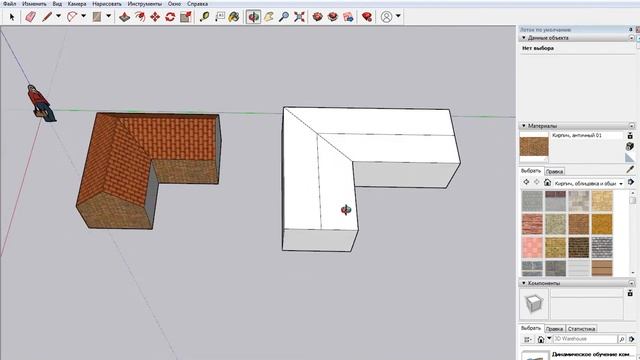Select the Push/Pull tool
The image size is (640, 360).
(x=124, y=17)
